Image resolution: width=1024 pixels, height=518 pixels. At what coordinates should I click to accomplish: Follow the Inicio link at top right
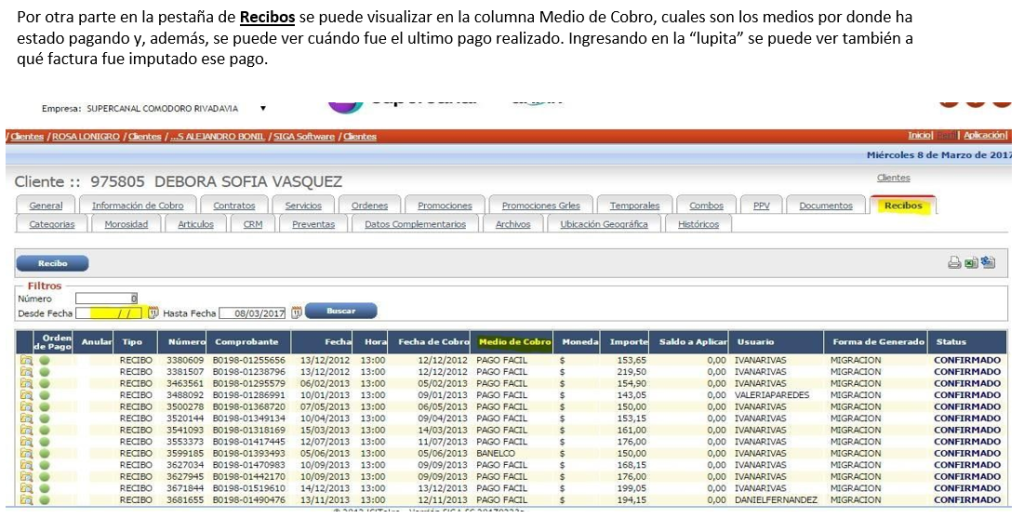tap(919, 135)
